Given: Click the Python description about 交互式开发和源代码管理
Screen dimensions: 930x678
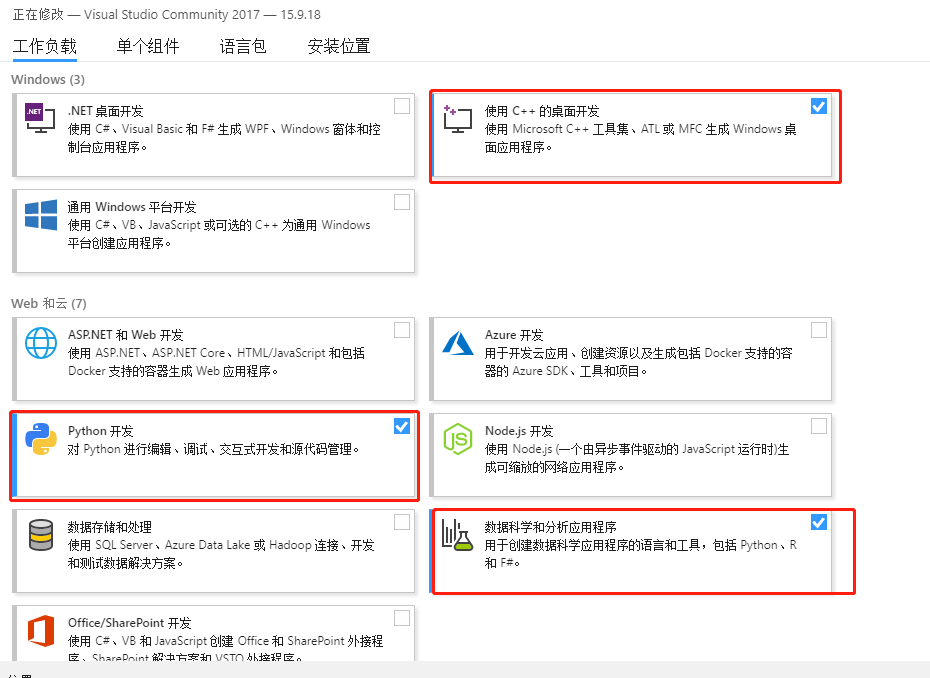Looking at the screenshot, I should 214,450.
